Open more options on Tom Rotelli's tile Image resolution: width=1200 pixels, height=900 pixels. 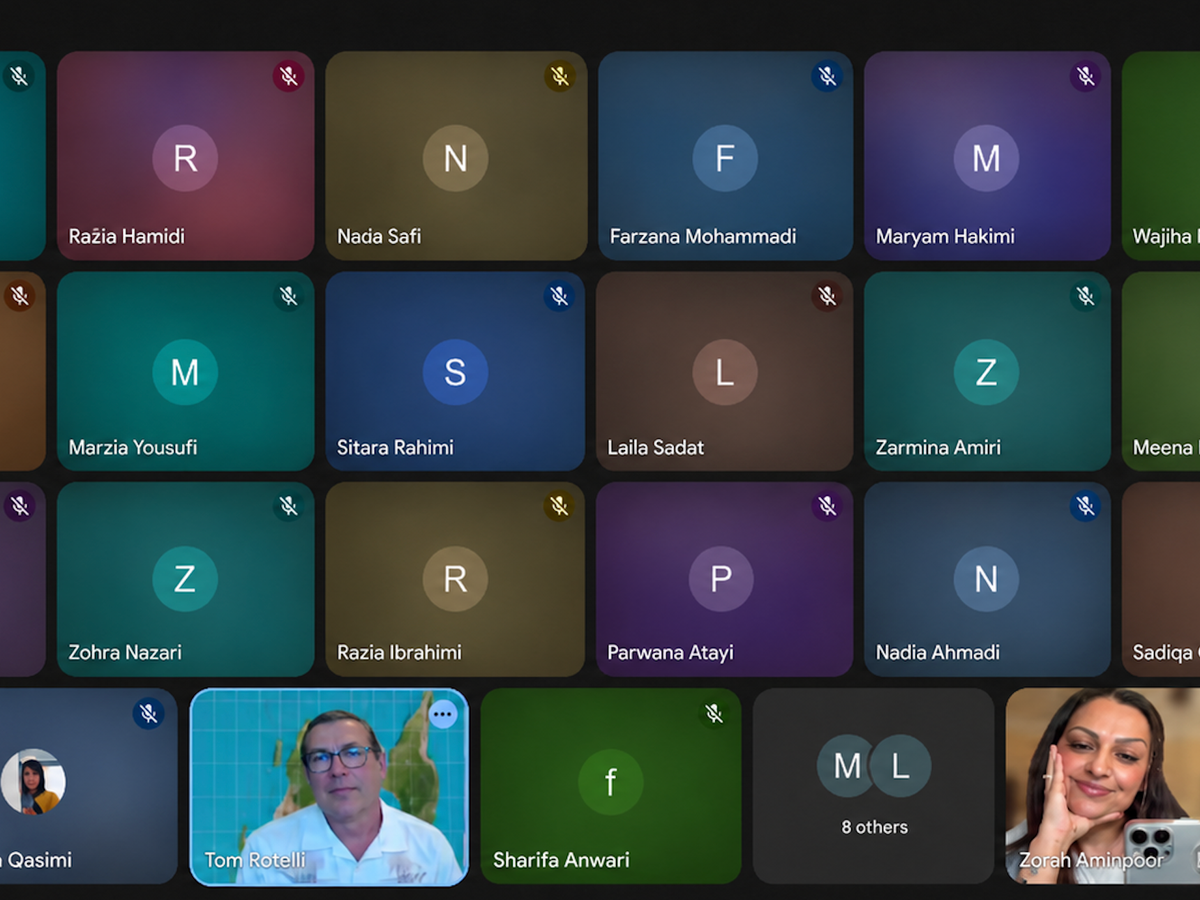click(443, 713)
